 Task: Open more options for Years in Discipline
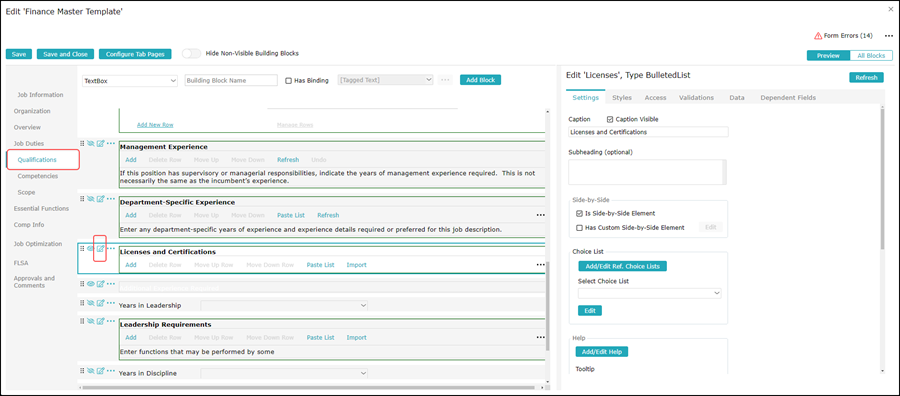(111, 370)
